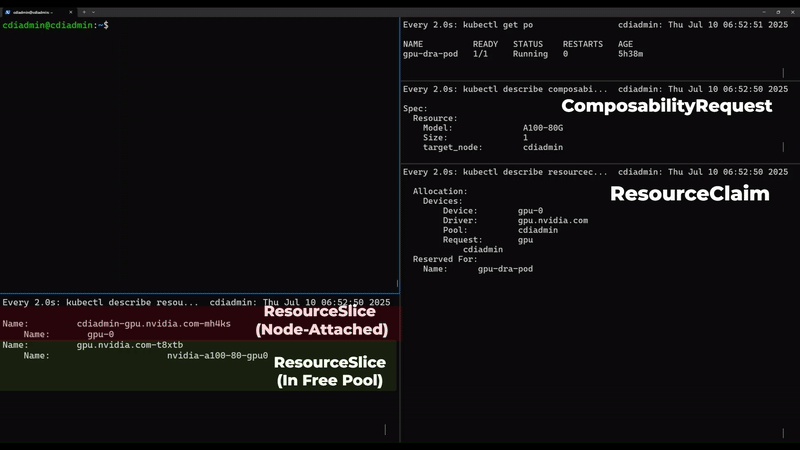Click the ResourceSlice (In Free Pool) label
This screenshot has height=450, width=800.
tap(329, 371)
